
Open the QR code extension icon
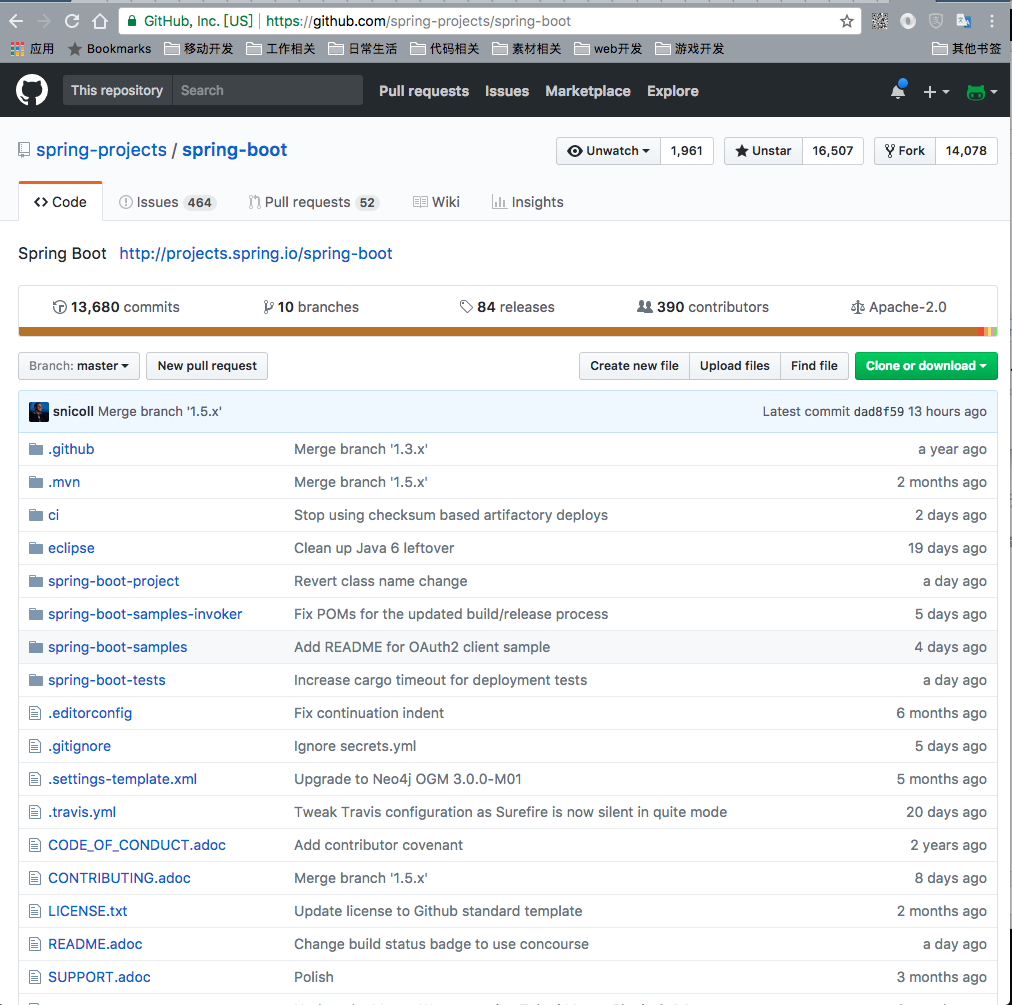tap(880, 21)
